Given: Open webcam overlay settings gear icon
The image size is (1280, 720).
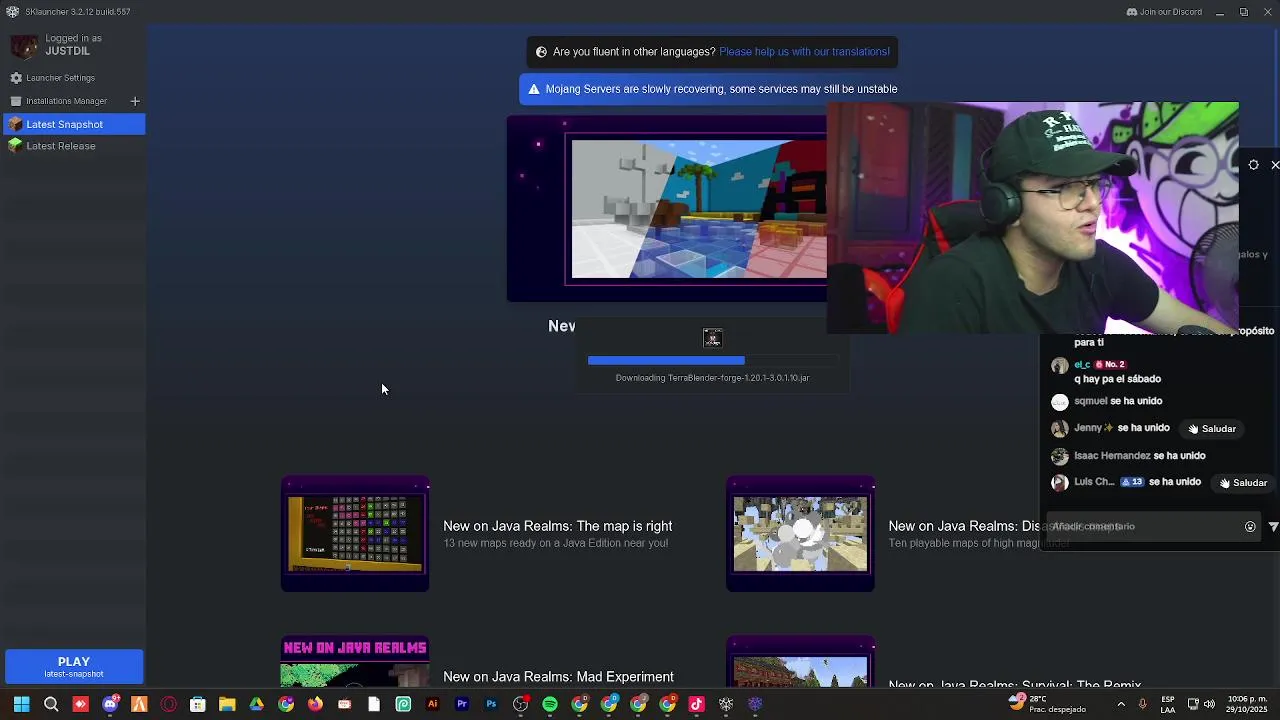Looking at the screenshot, I should click(x=1254, y=165).
